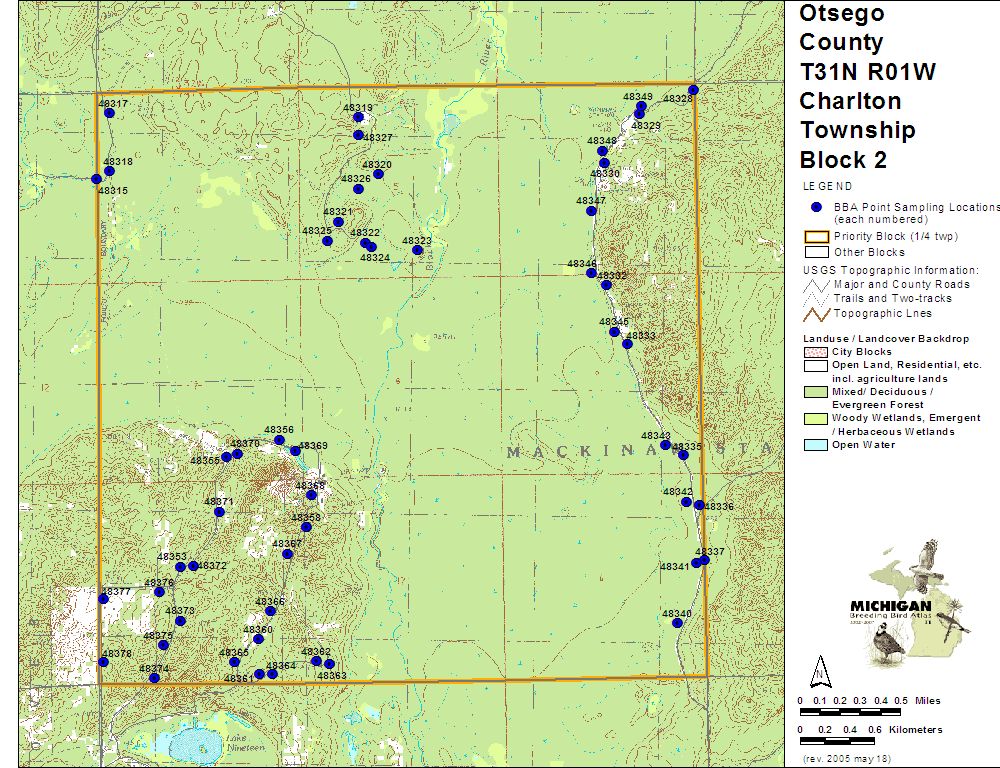
Task: Click sampling point 48371 dot
Action: coord(219,512)
